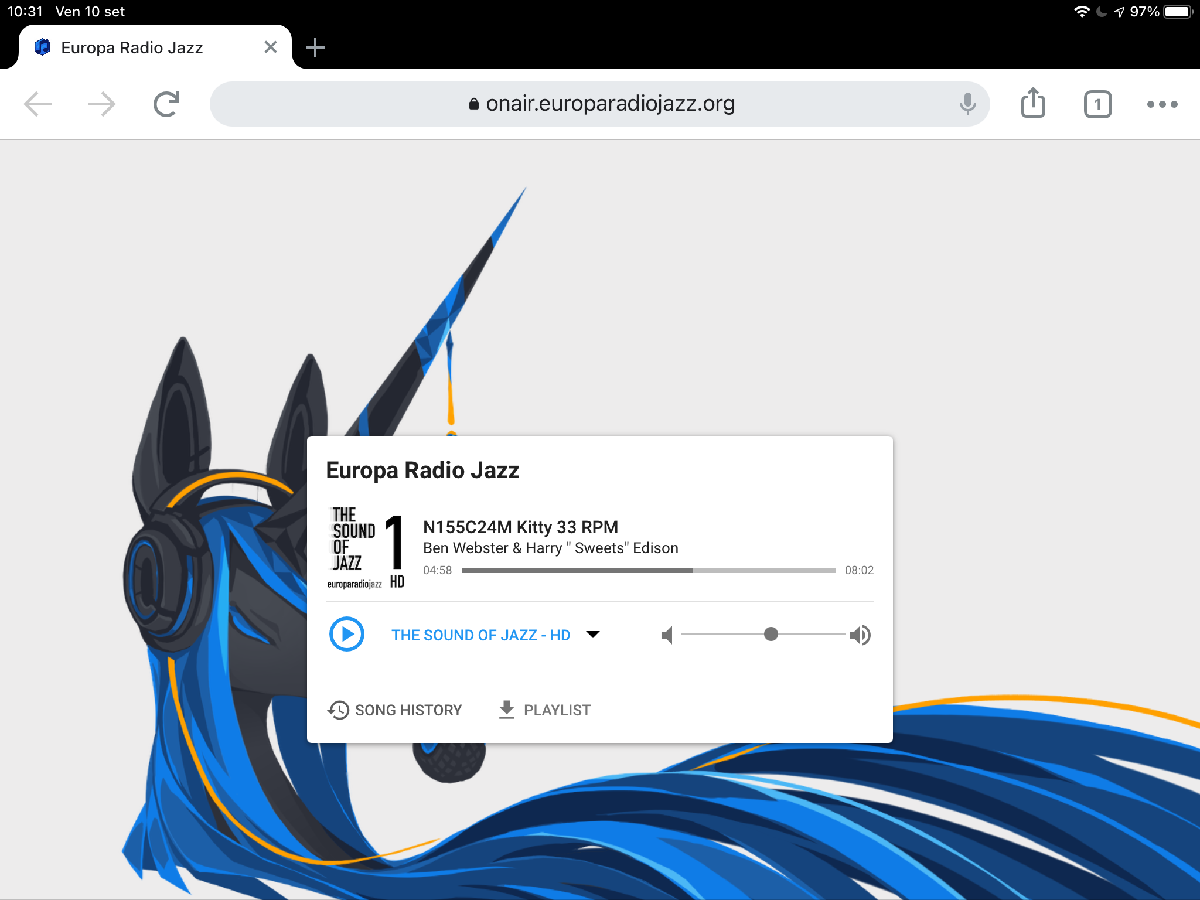Screen dimensions: 1200x900
Task: Click elapsed time 04:58
Action: tap(438, 570)
